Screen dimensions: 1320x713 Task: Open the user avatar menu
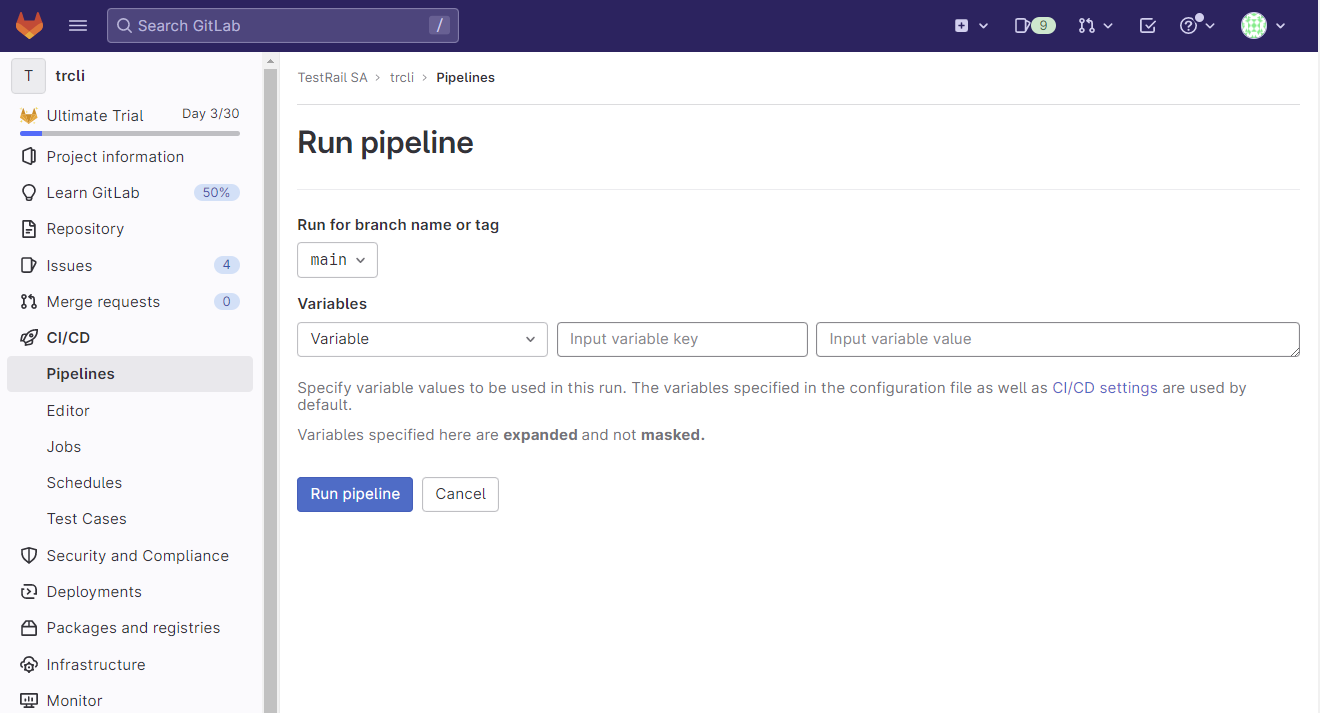click(1262, 26)
